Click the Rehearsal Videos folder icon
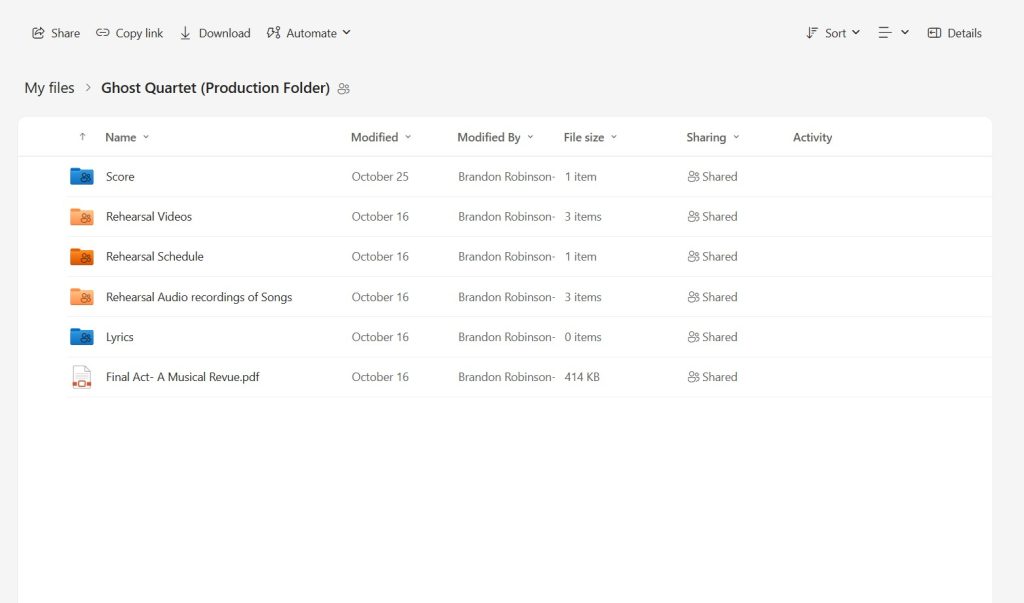1024x603 pixels. (82, 217)
